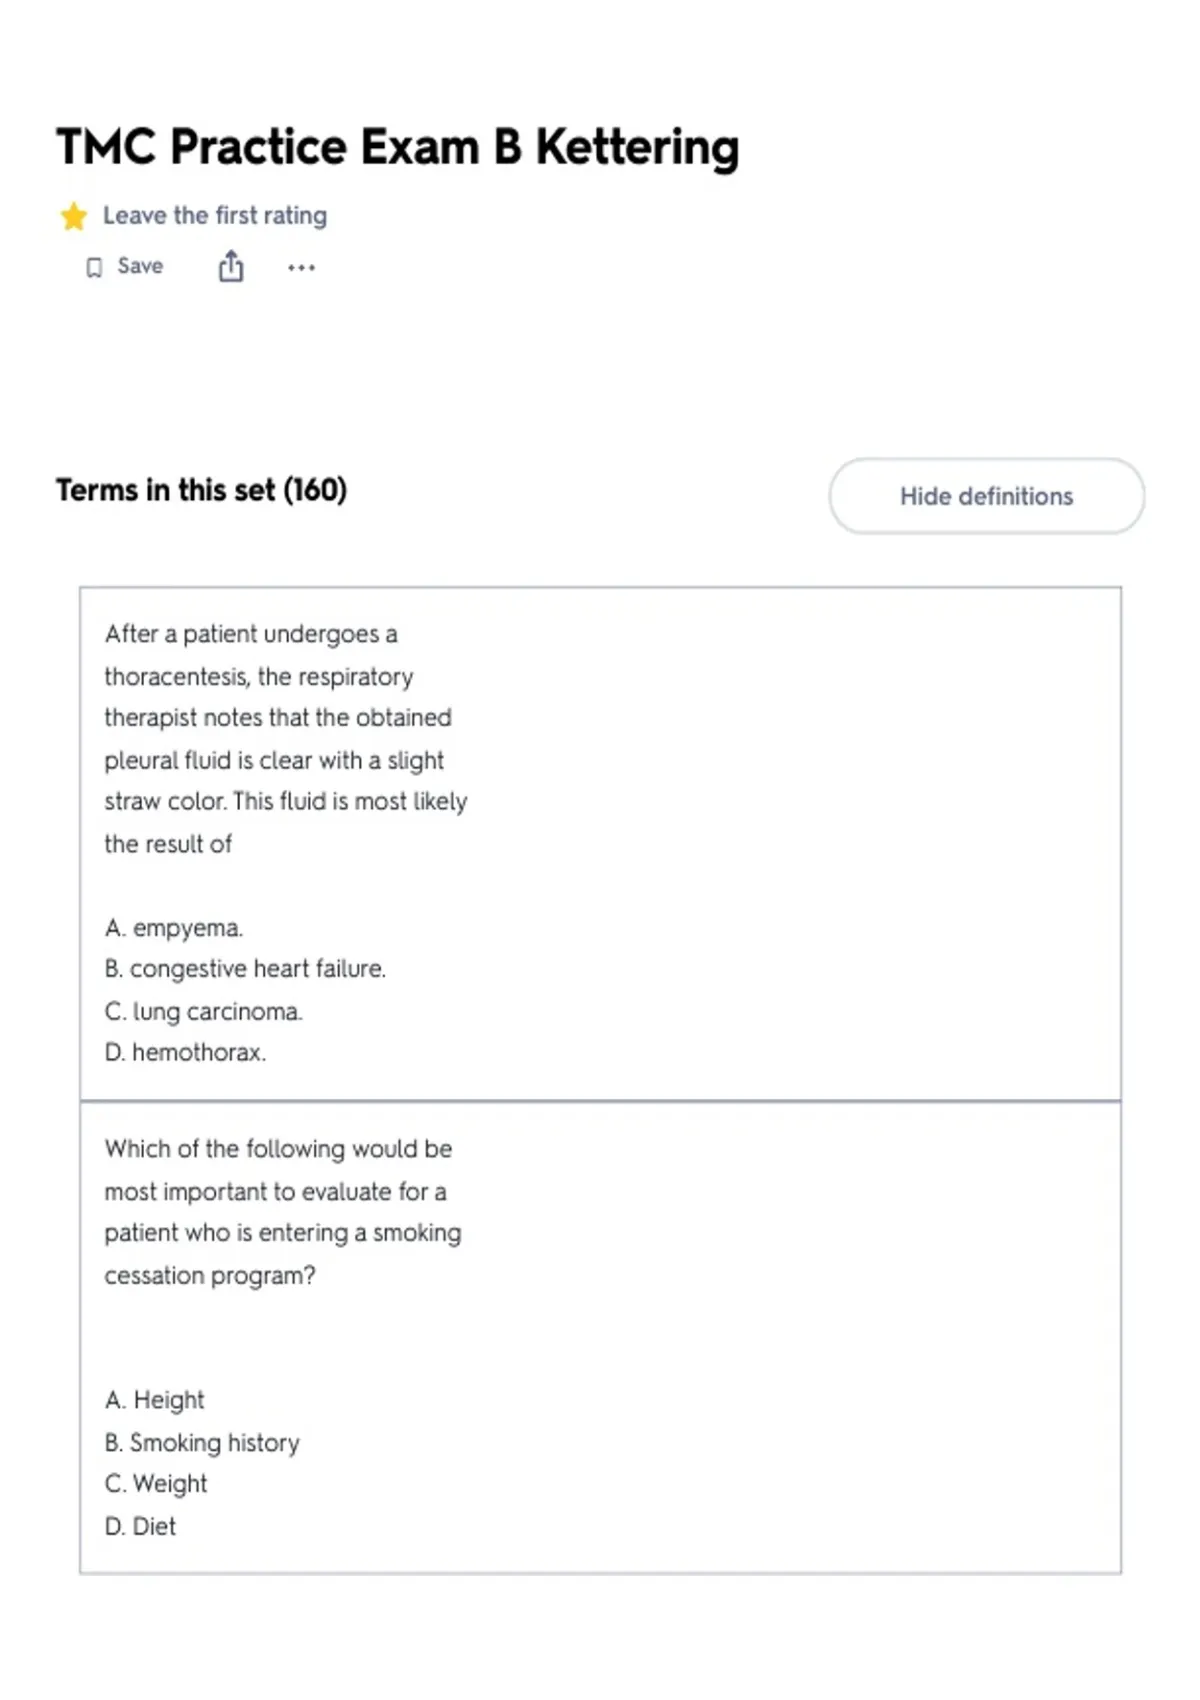Select the smoking cessation question card
Image resolution: width=1200 pixels, height=1700 pixels.
[x=600, y=1338]
